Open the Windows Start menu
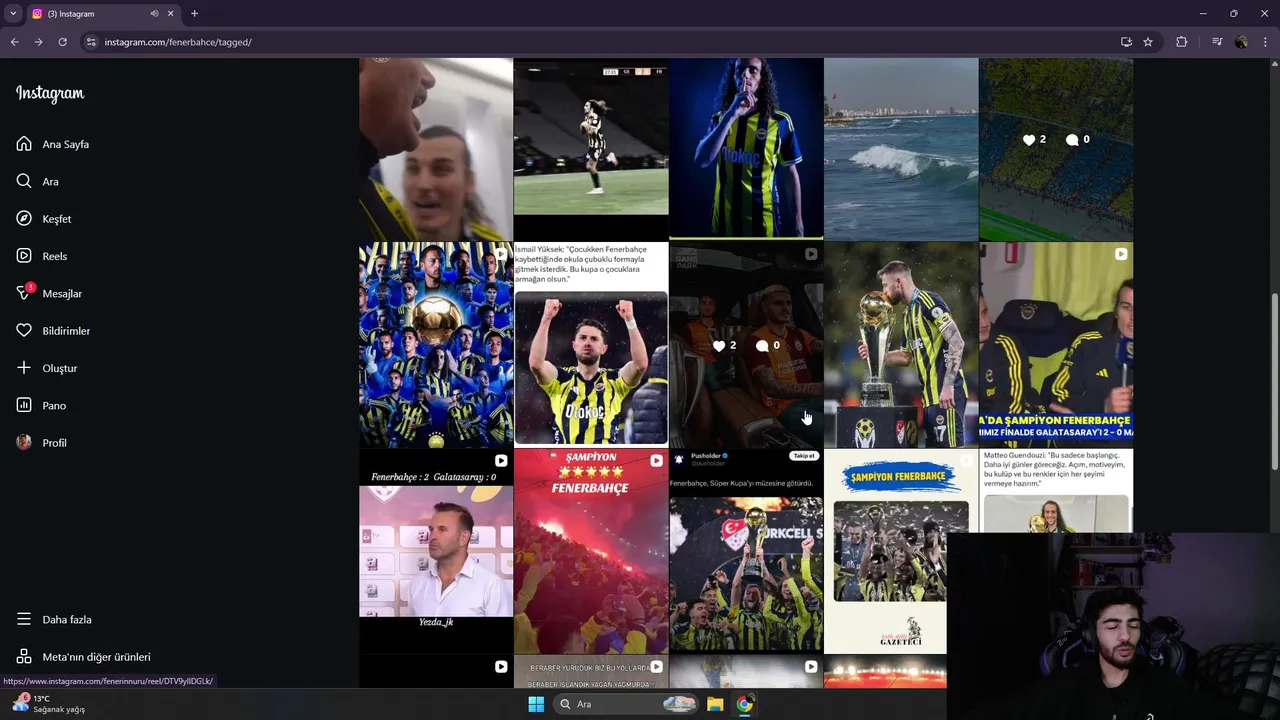1280x720 pixels. tap(536, 704)
